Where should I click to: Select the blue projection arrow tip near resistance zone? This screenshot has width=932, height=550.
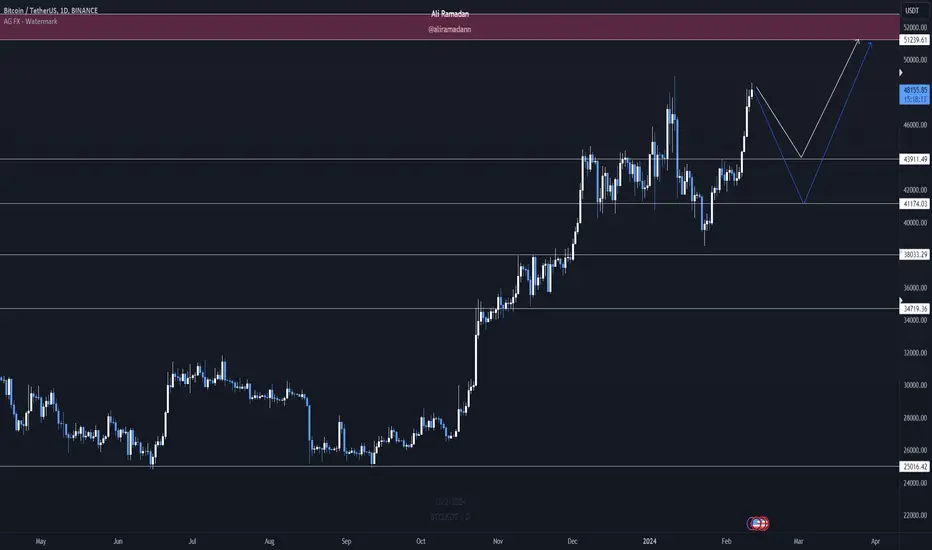[869, 44]
